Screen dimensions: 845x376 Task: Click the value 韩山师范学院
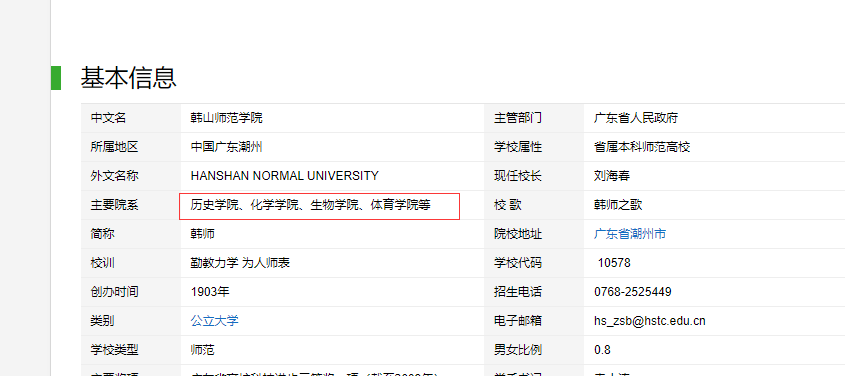(226, 117)
